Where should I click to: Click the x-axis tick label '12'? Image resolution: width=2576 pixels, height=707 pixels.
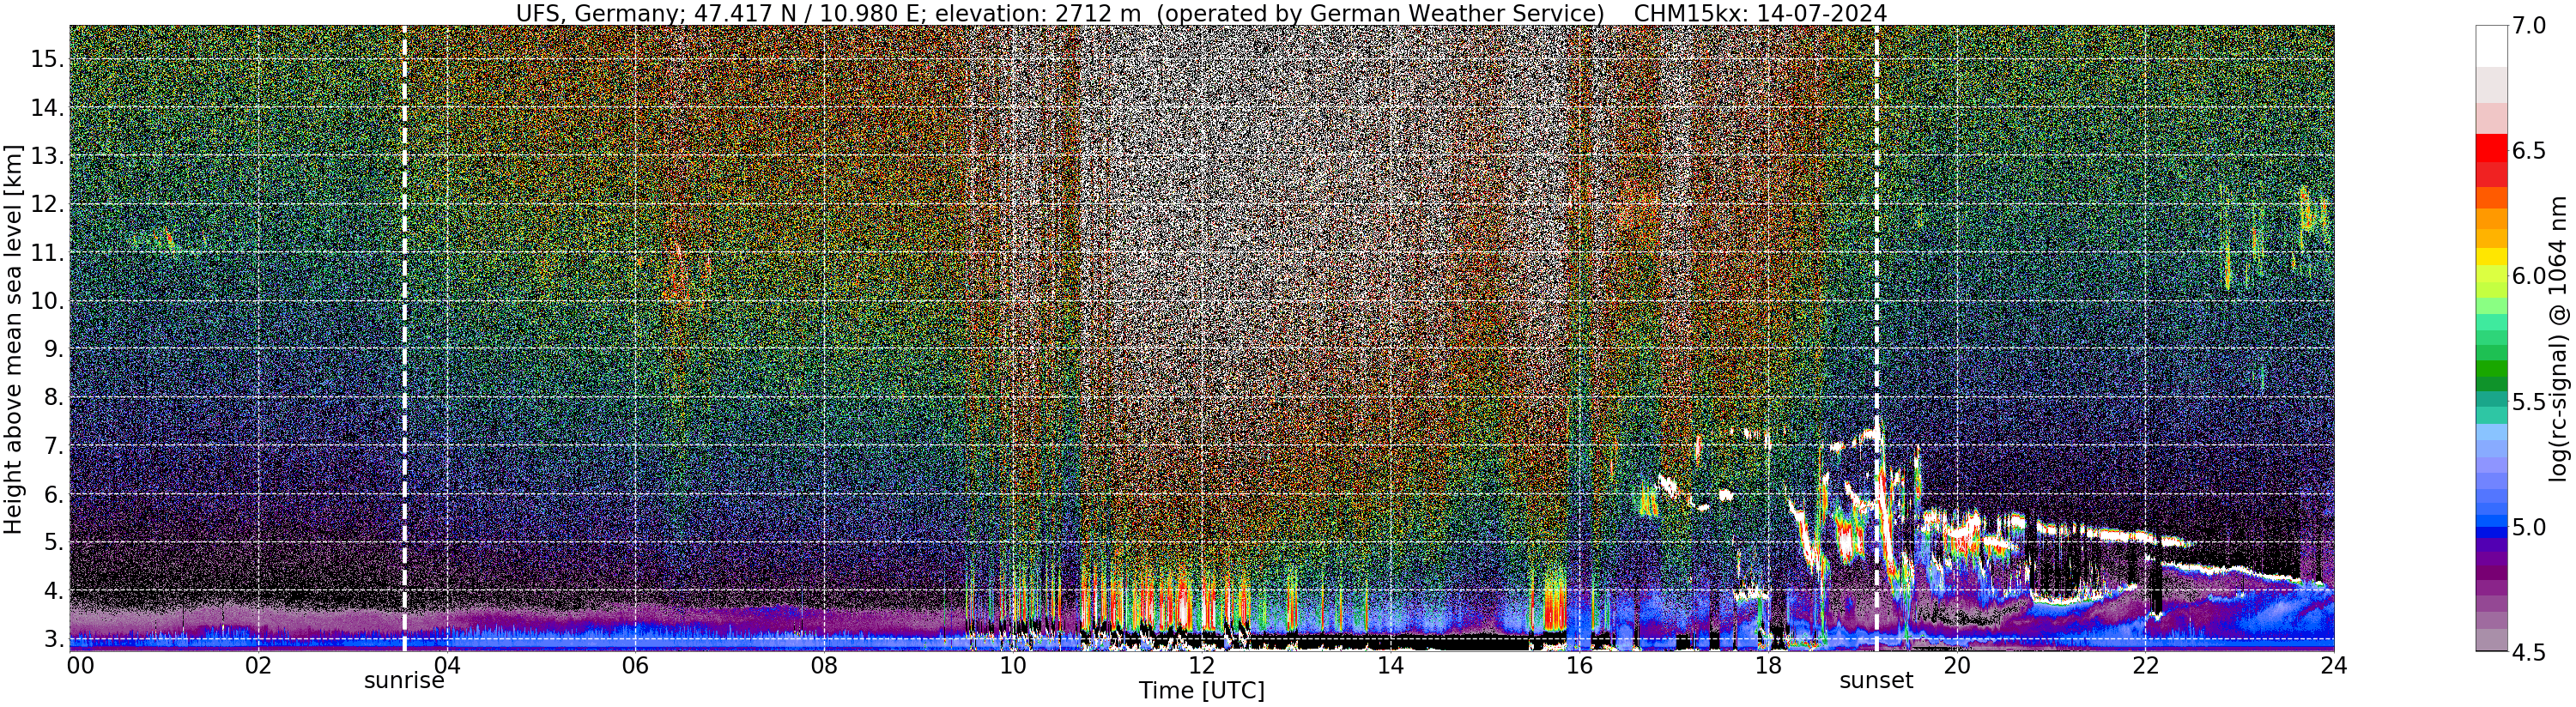tap(1201, 666)
